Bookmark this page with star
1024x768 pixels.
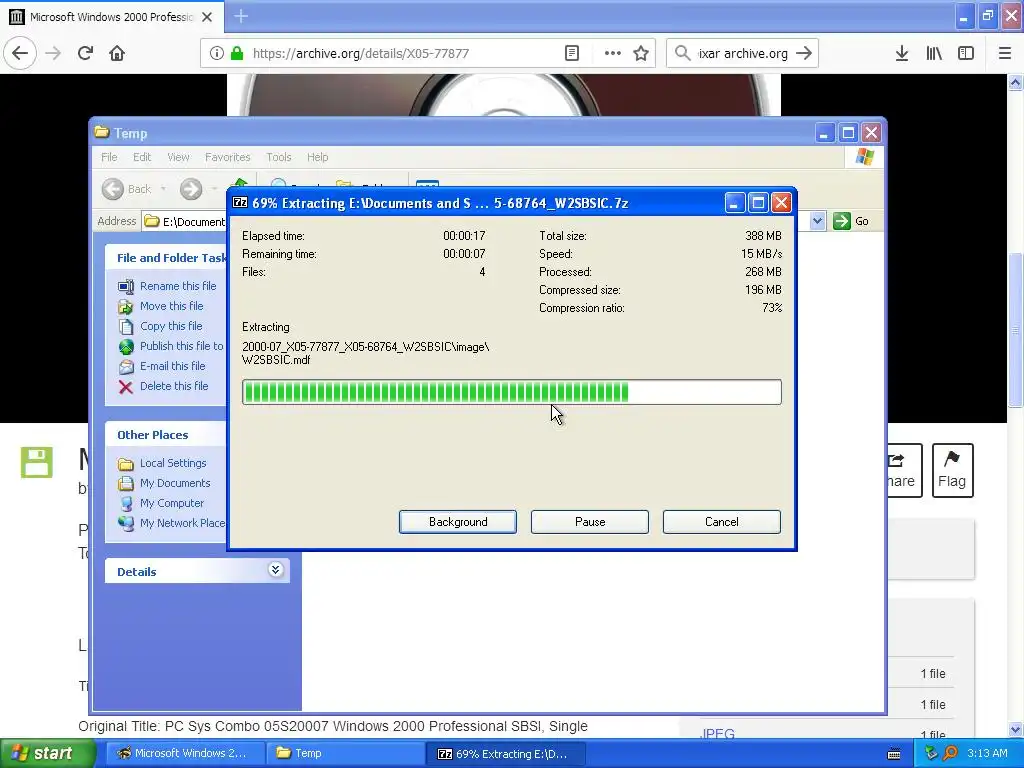pyautogui.click(x=641, y=54)
